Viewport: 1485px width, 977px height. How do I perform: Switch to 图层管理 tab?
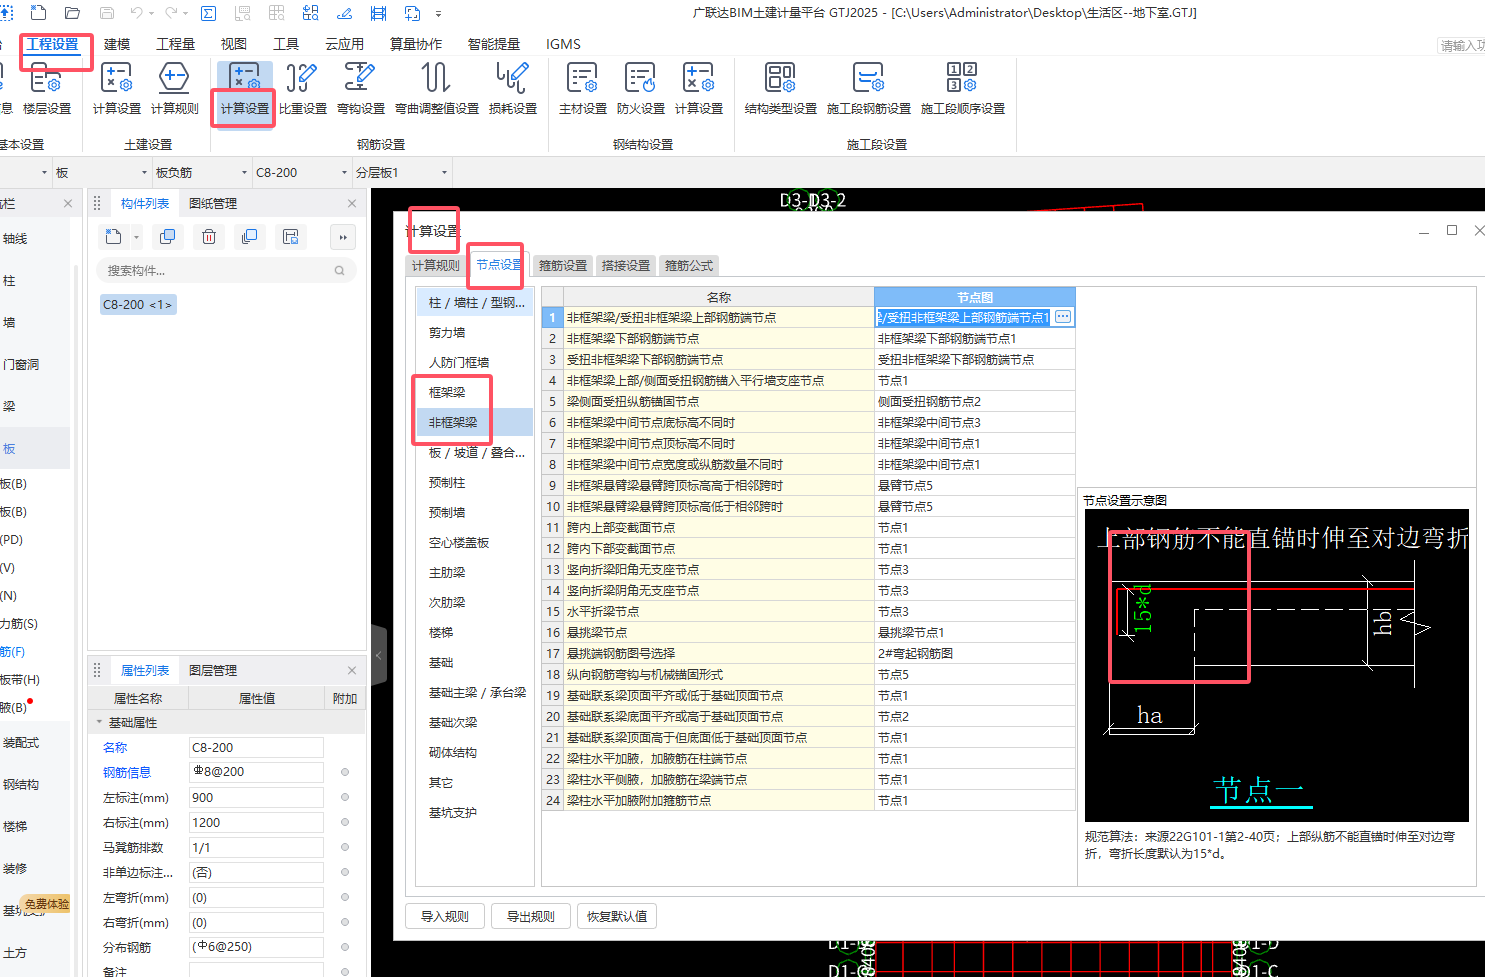(213, 670)
